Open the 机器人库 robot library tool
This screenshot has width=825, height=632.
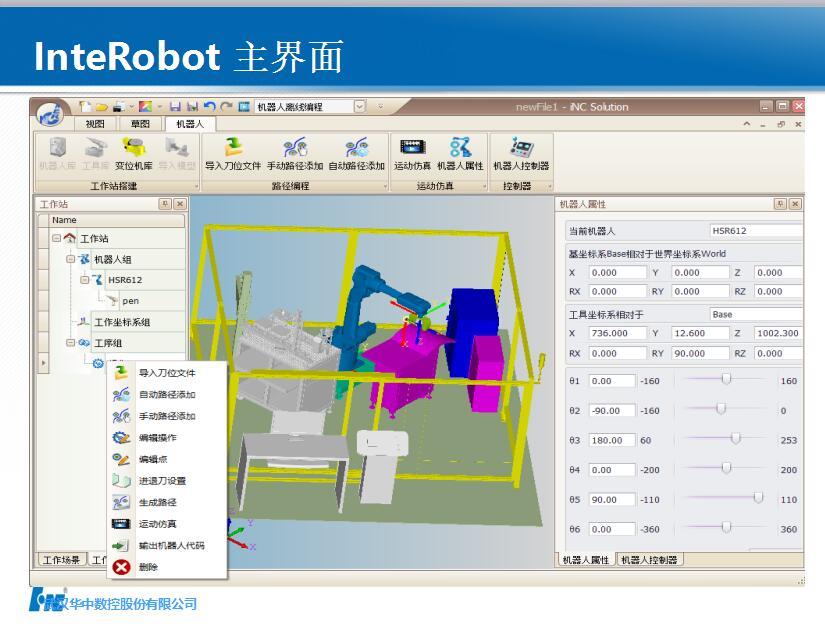coord(57,154)
